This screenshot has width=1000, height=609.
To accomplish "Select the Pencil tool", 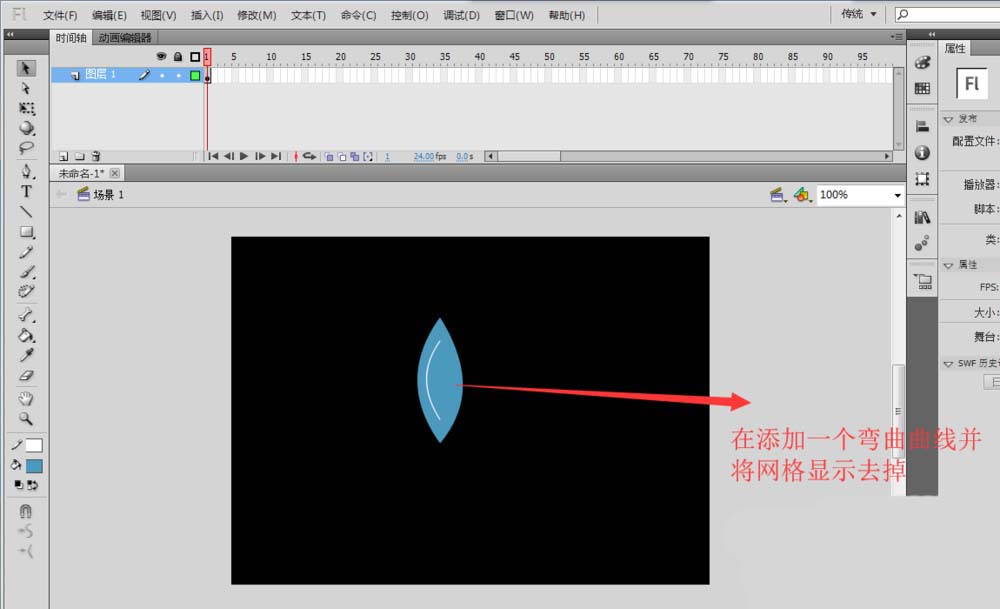I will (26, 253).
